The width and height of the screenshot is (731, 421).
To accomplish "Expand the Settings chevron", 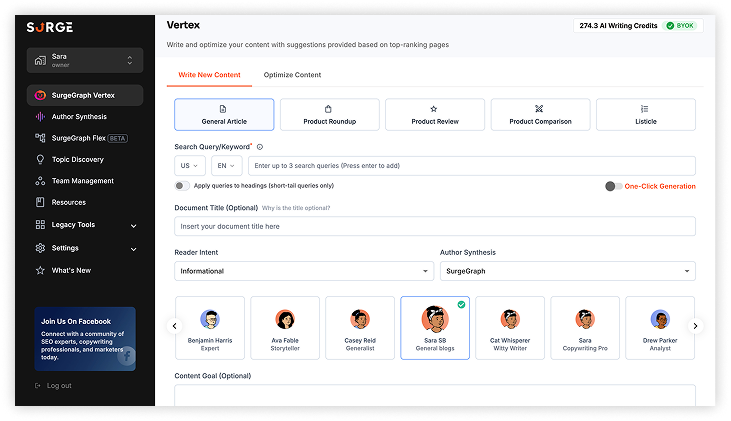I will tap(134, 249).
